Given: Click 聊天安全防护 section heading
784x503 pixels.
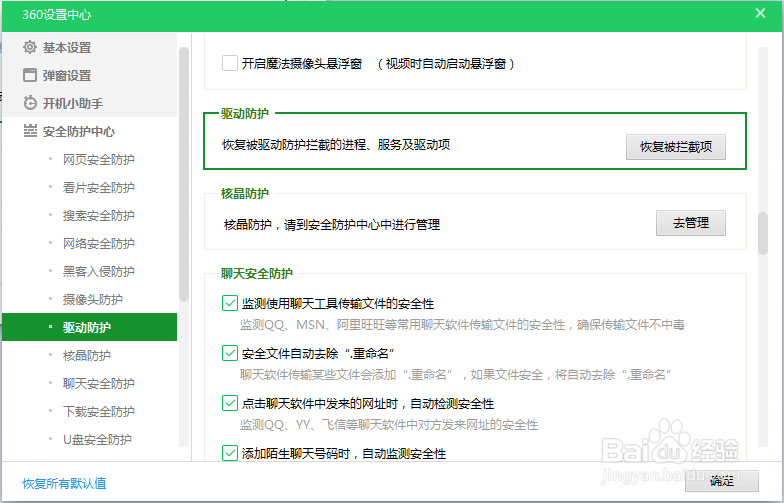Looking at the screenshot, I should coord(256,274).
